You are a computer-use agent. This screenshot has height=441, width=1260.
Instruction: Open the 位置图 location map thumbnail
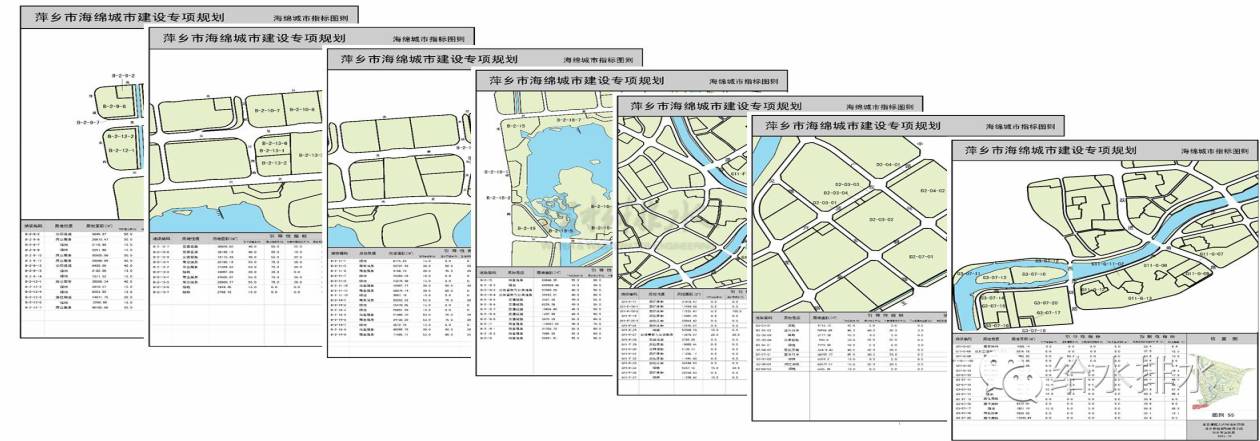(x=1220, y=378)
